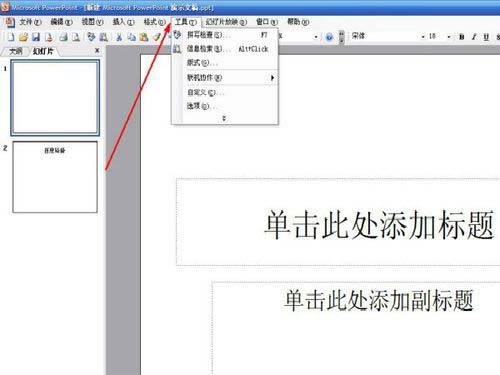This screenshot has height=375, width=500.
Task: Close the slide thumbnail pane
Action: tap(97, 51)
